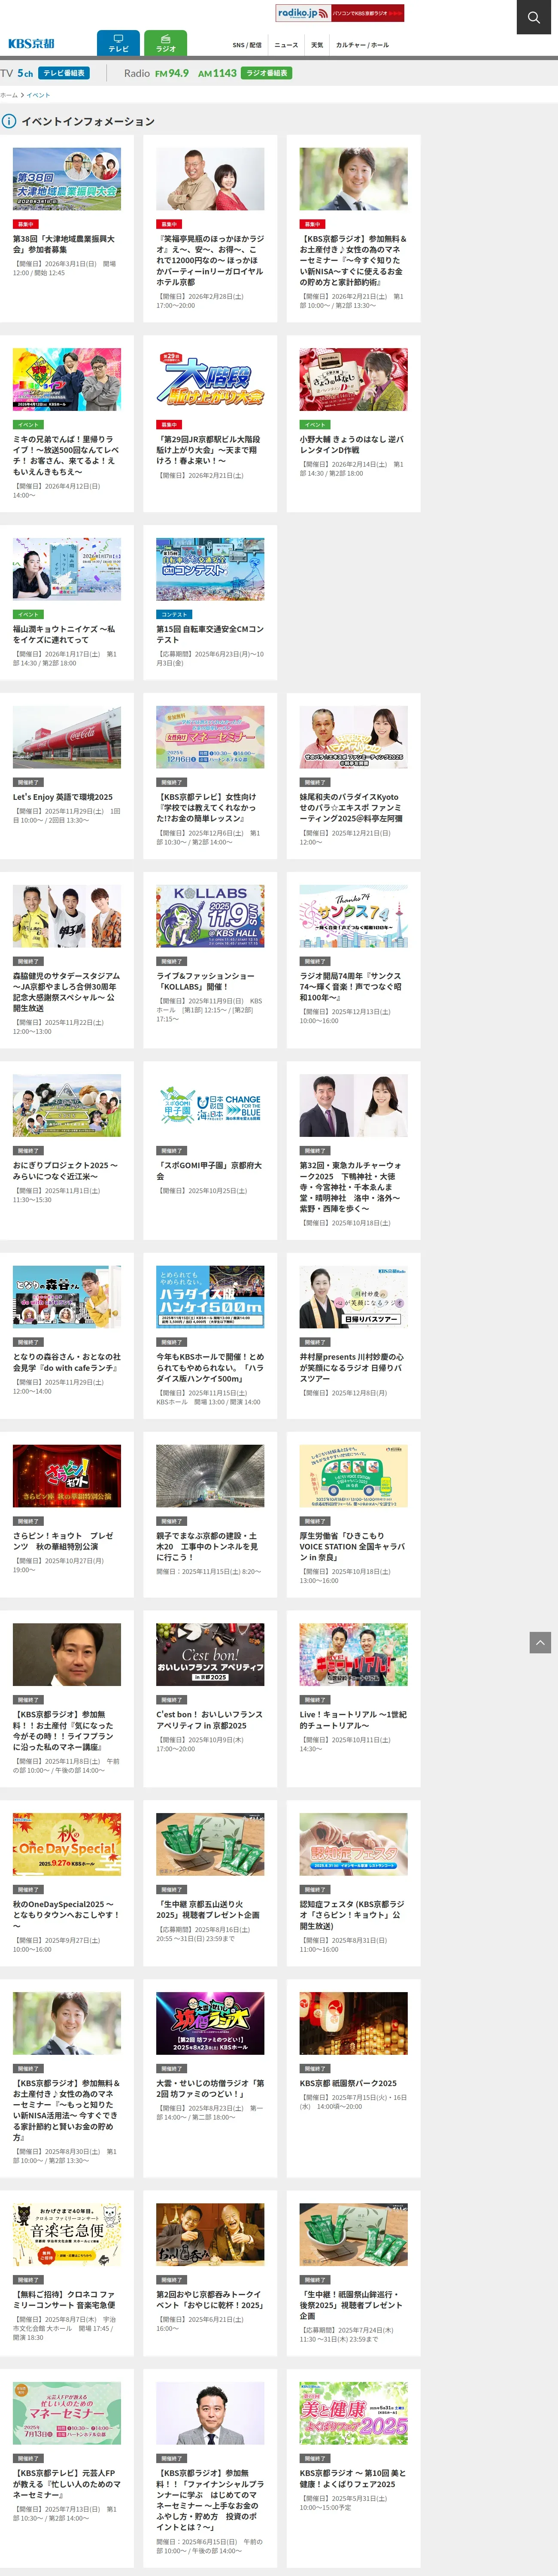Screen dimensions: 558x2576
Task: Open 生中継 京都五山送り火2025 プレゼント企画 link
Action: [208, 1909]
